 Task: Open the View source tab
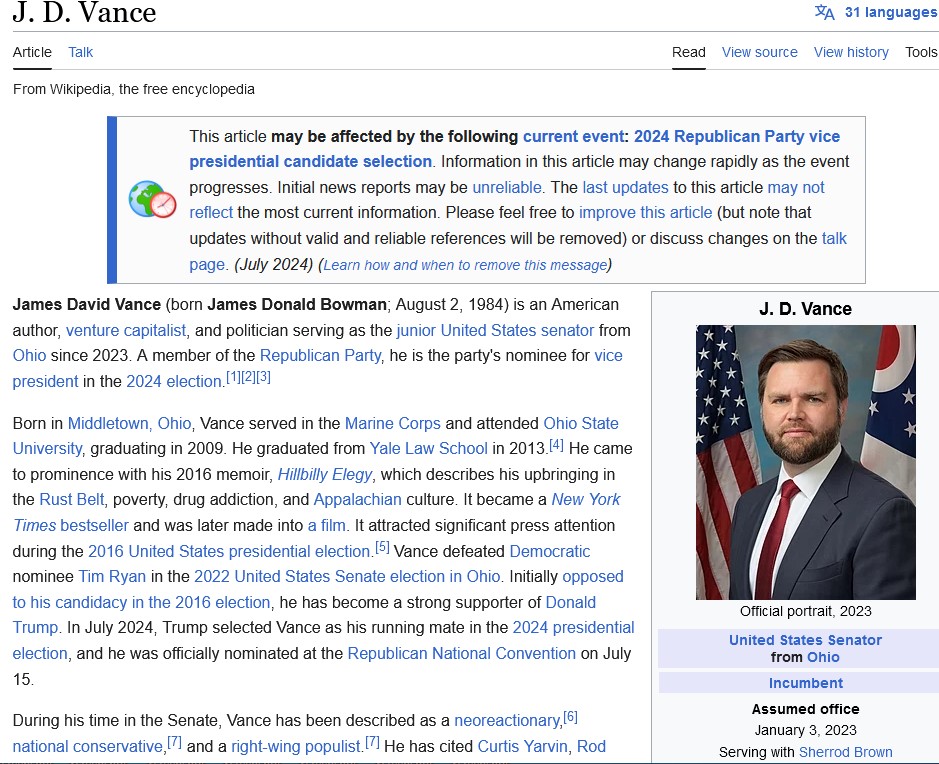(759, 52)
